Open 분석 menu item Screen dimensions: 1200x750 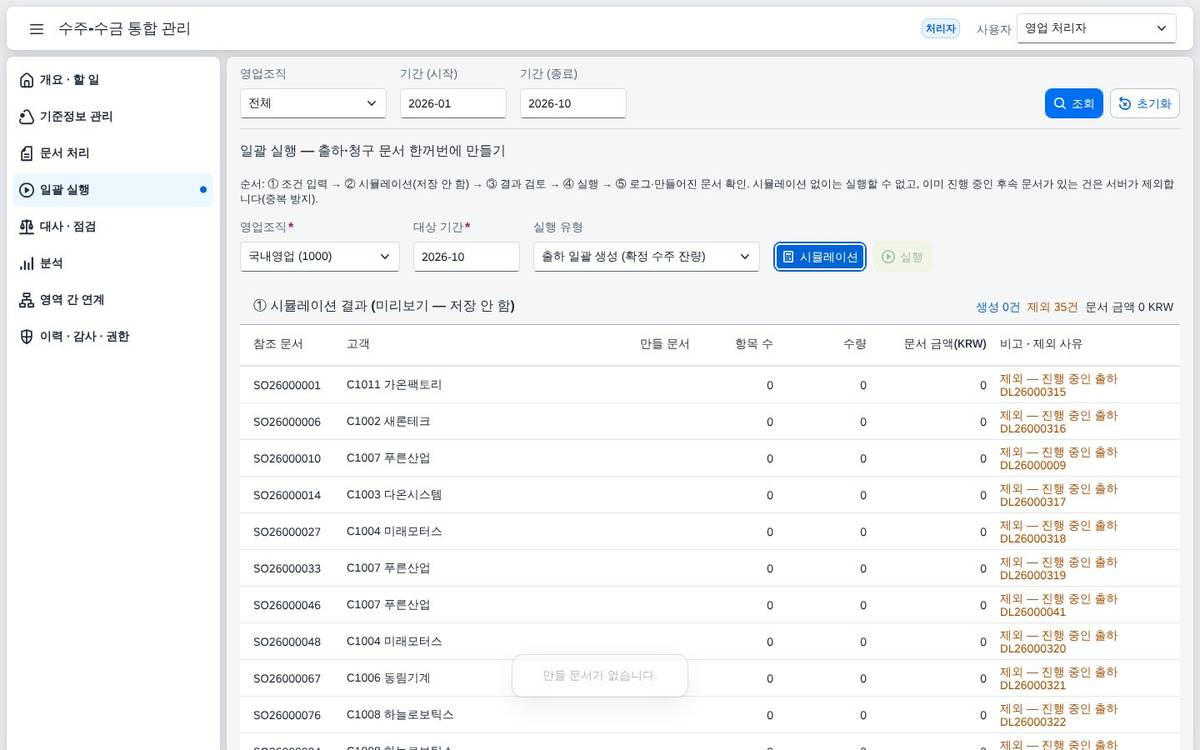(x=113, y=263)
